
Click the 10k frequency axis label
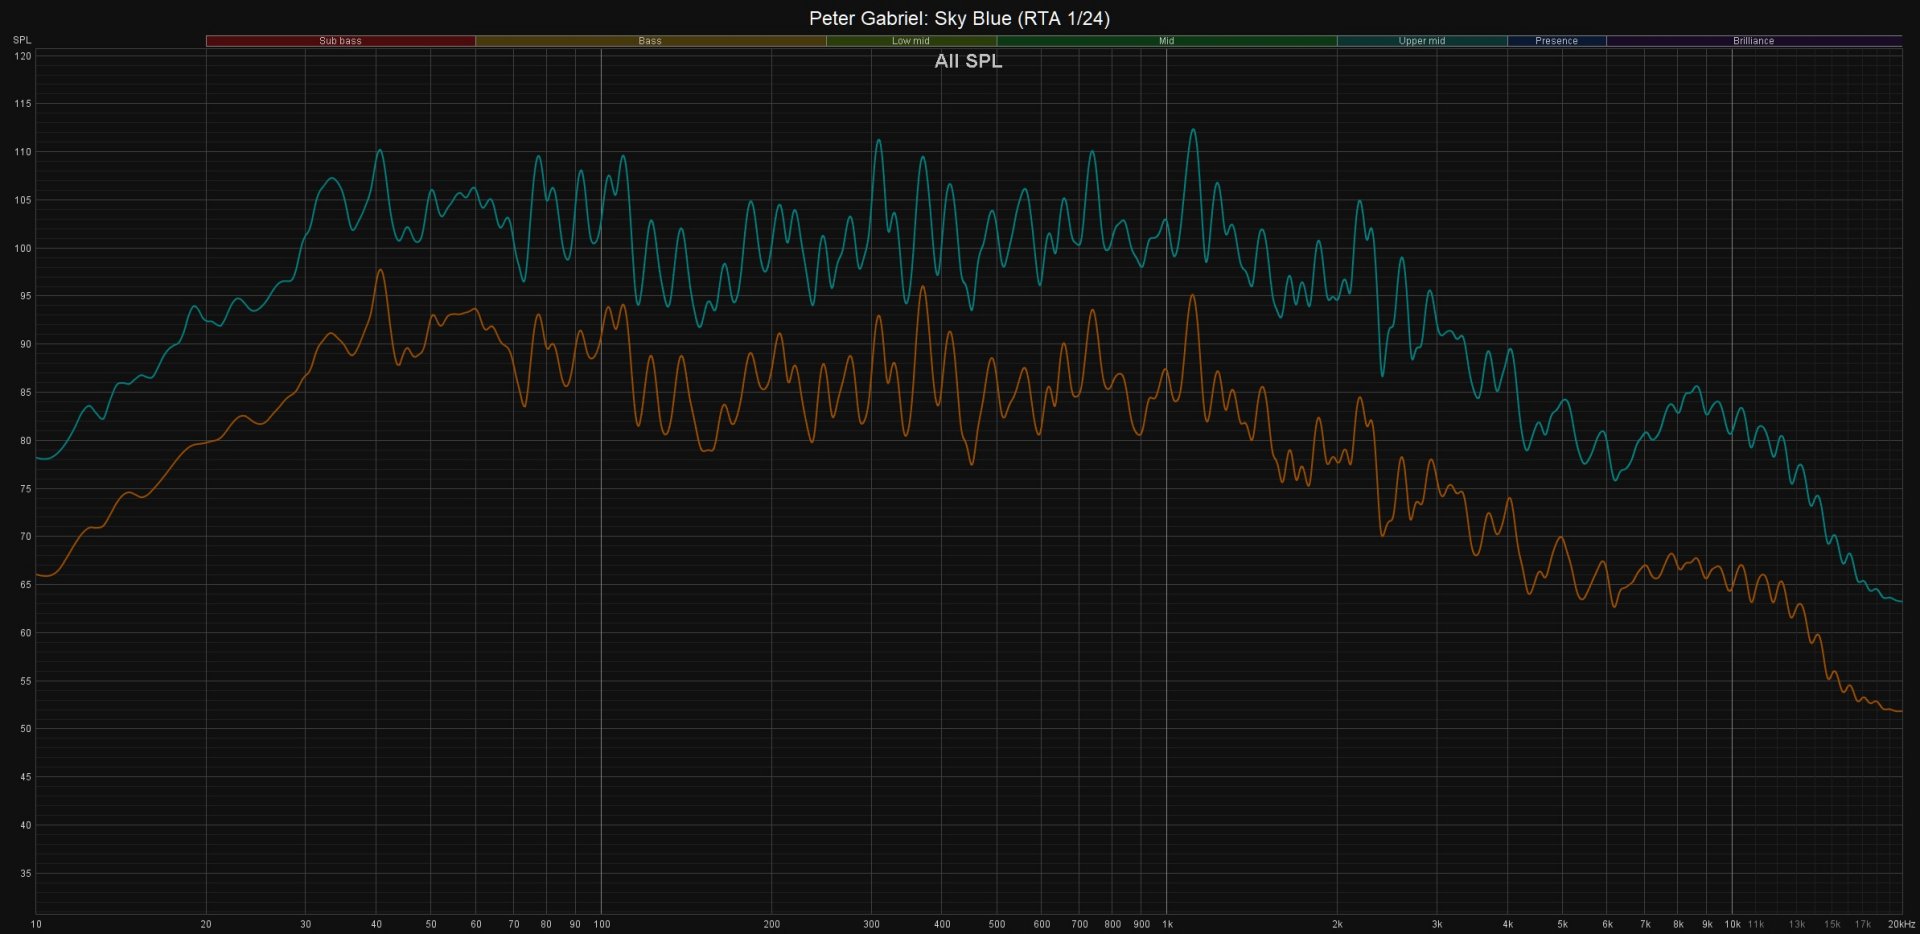(1732, 924)
